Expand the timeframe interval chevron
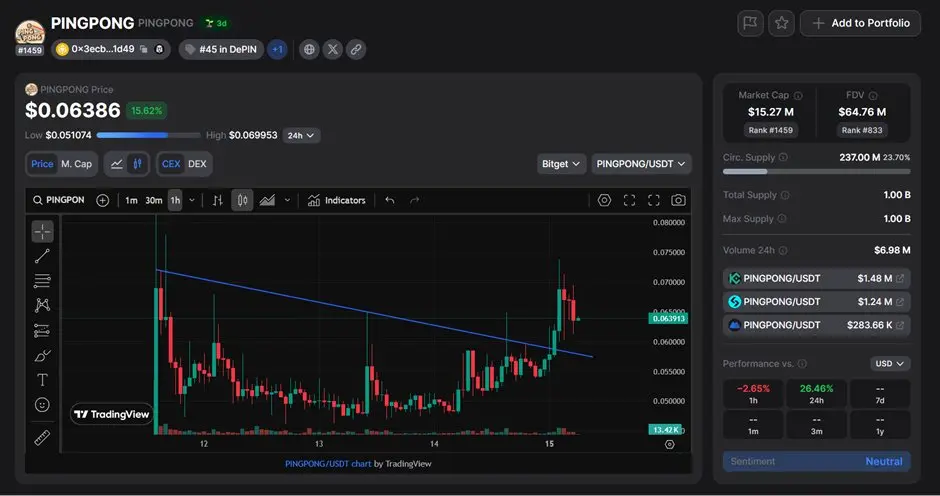This screenshot has width=940, height=496. point(192,200)
